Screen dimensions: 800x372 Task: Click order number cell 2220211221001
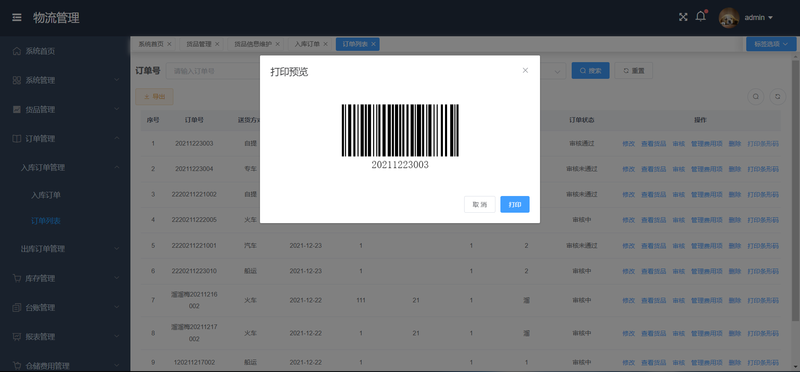click(194, 245)
